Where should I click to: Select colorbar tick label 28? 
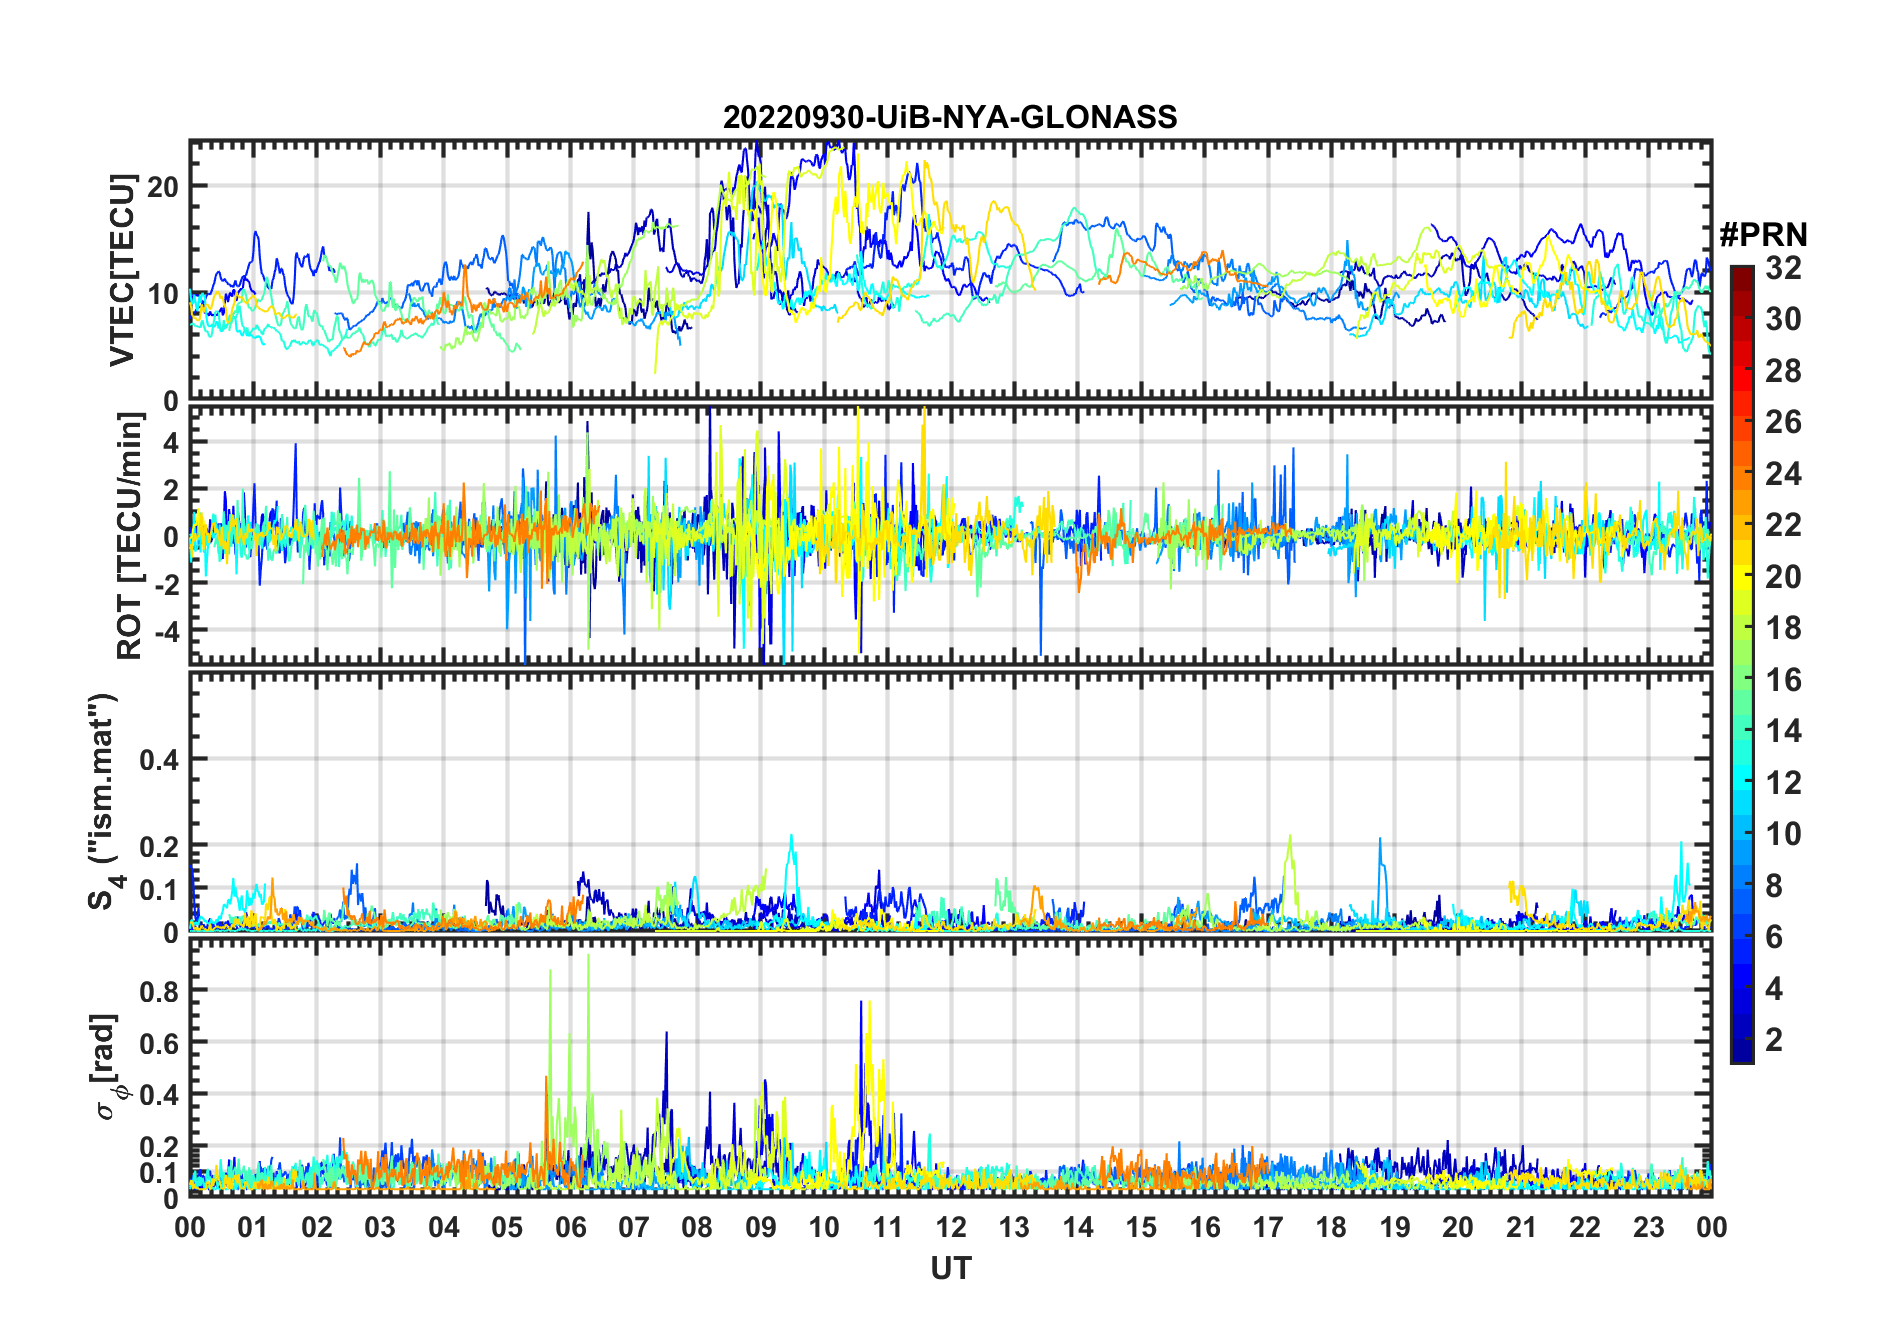coord(1783,371)
